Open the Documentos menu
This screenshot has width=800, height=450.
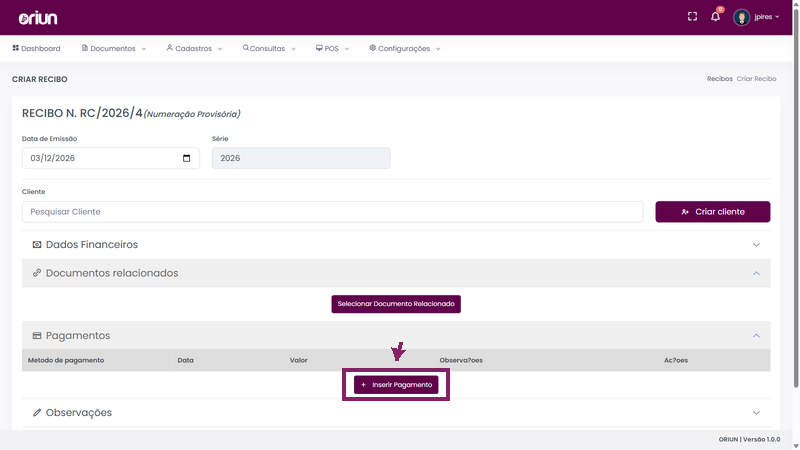tap(114, 48)
